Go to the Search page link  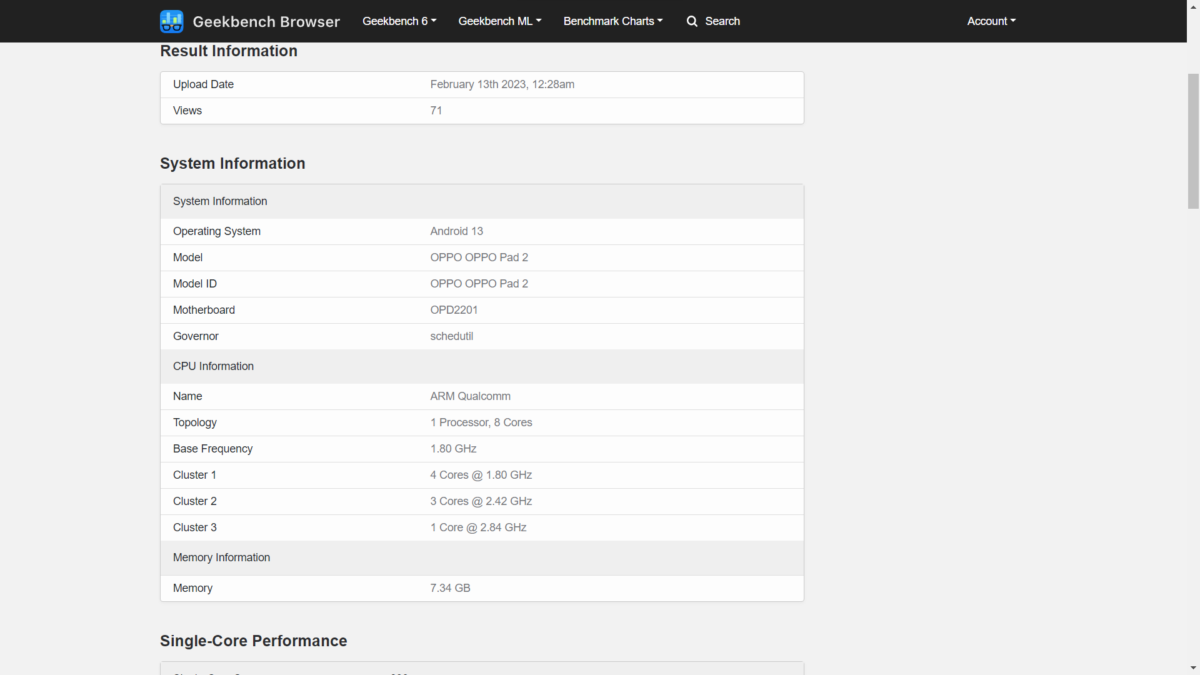click(722, 21)
